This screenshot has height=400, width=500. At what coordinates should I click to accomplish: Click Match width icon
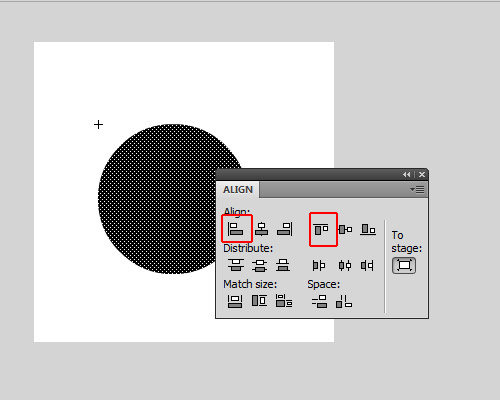[x=235, y=301]
